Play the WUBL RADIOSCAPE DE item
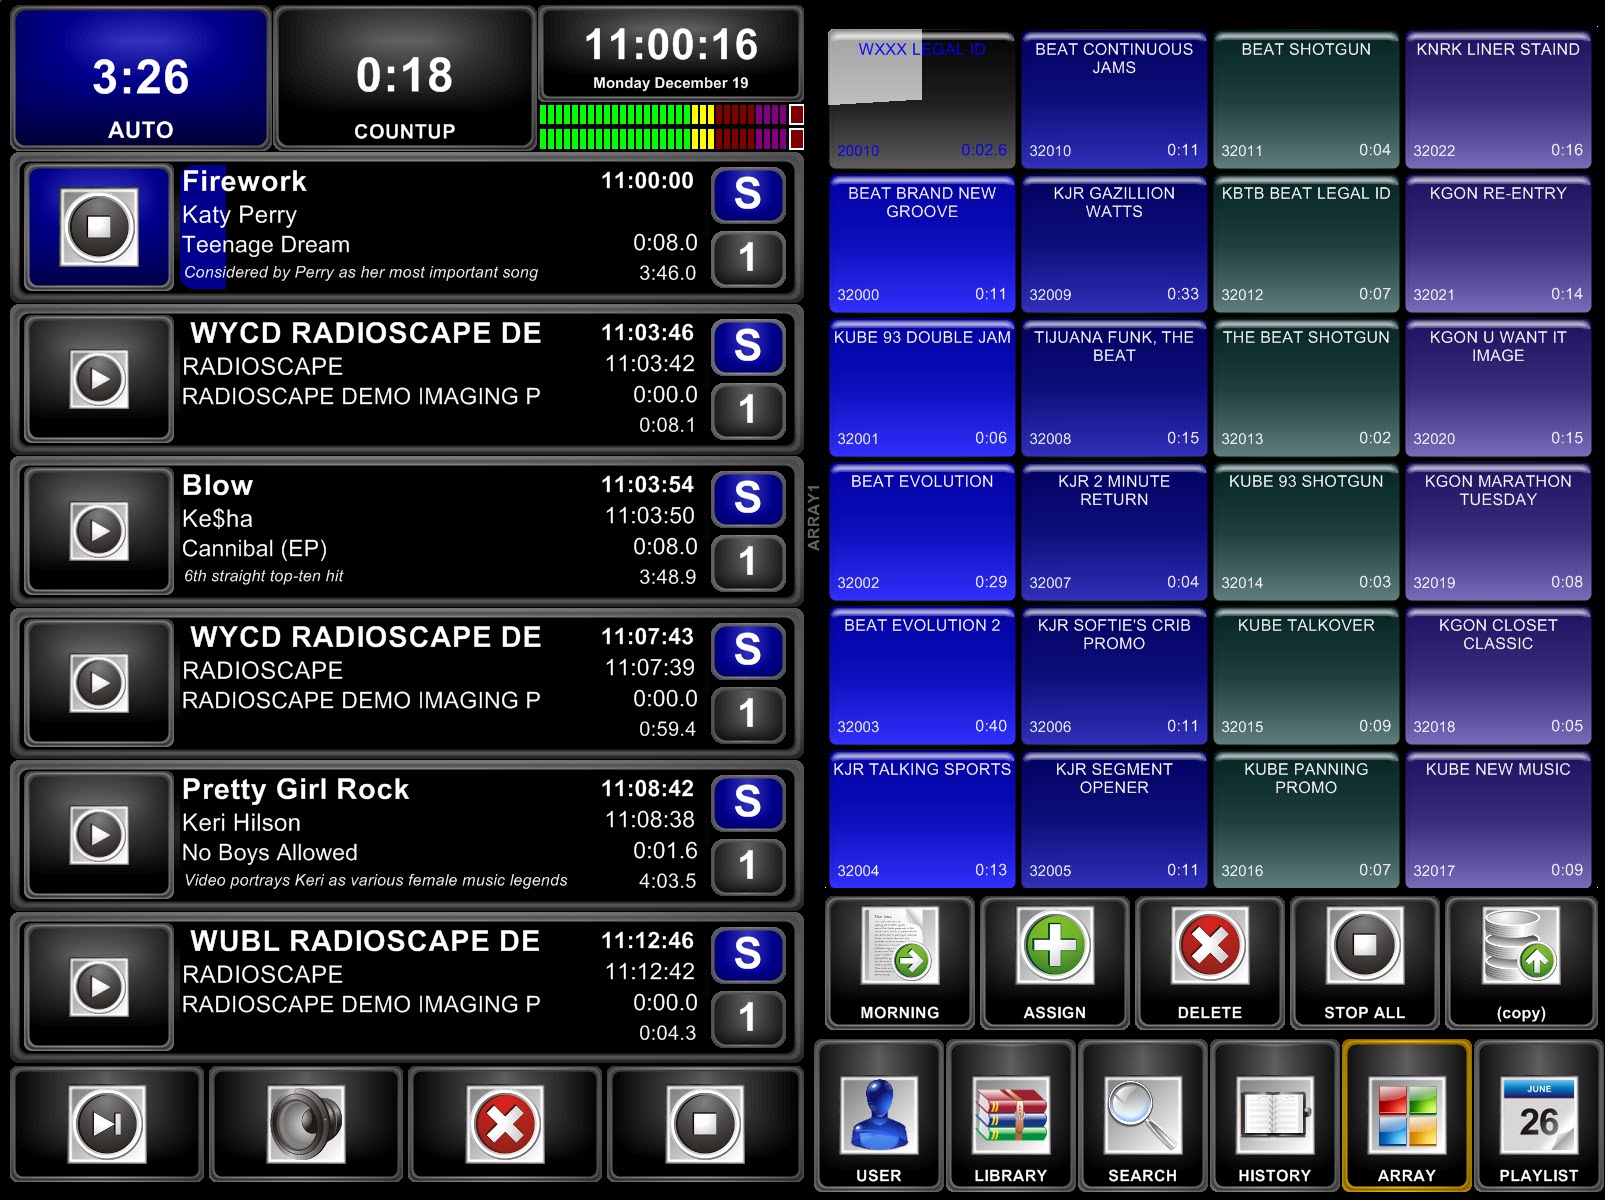 click(99, 987)
